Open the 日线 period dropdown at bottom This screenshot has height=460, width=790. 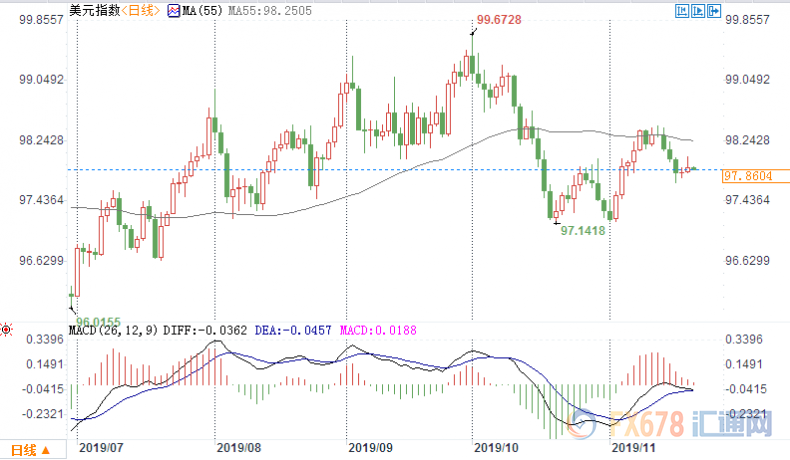coord(31,450)
